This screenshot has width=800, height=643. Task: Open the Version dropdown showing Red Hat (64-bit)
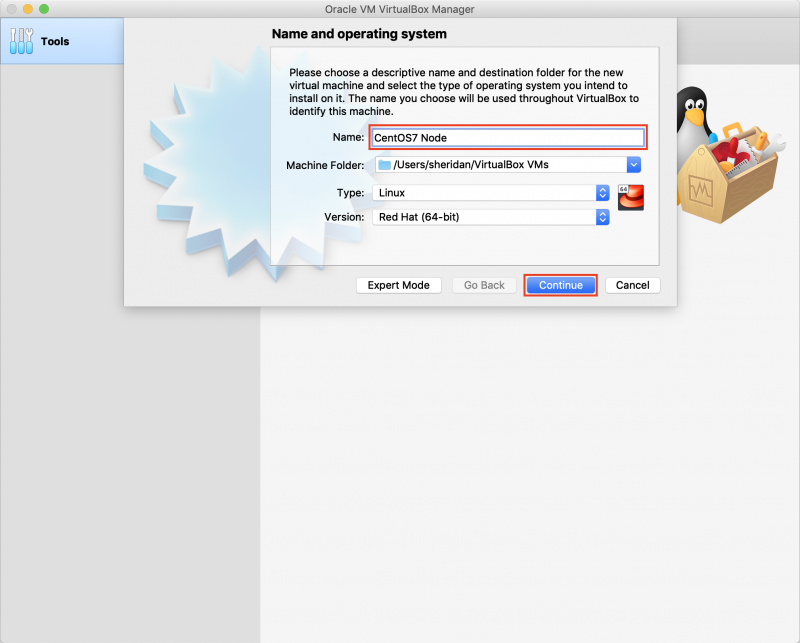[x=602, y=217]
